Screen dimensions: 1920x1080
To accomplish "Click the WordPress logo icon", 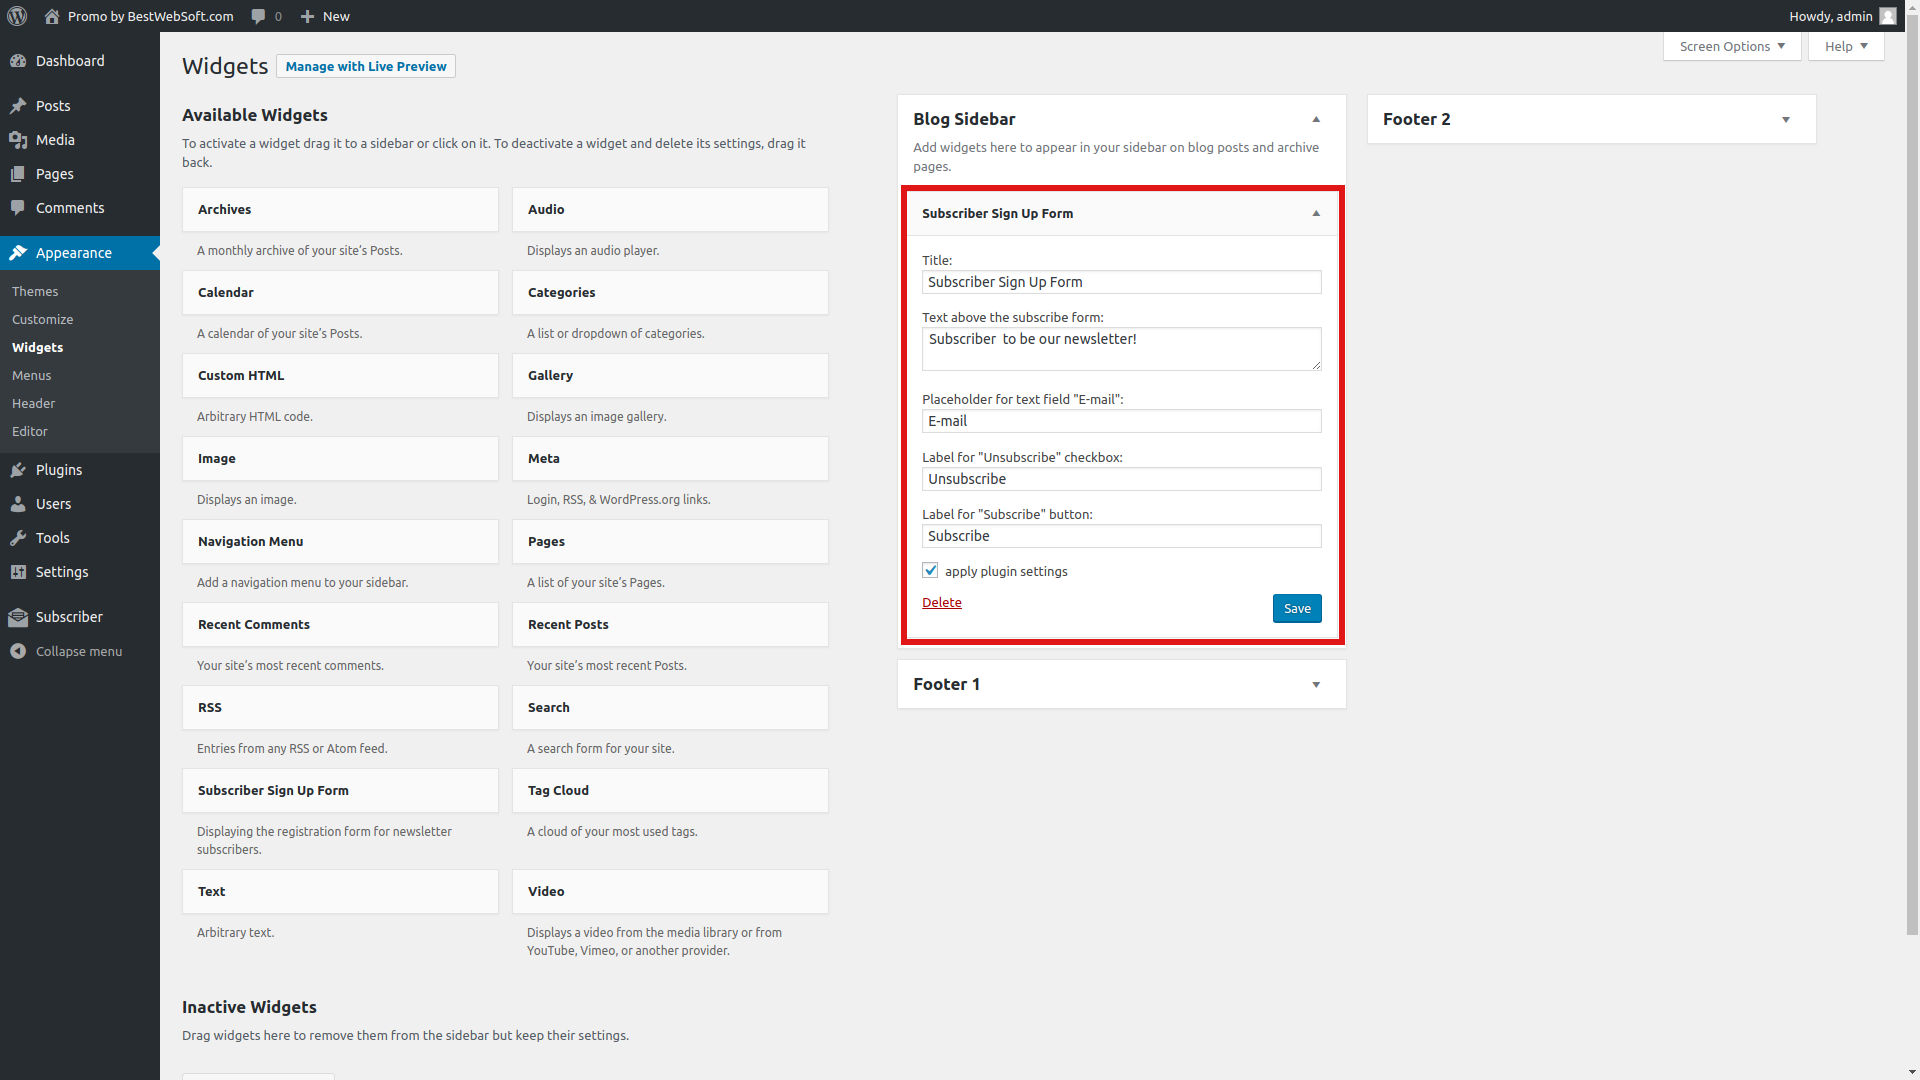I will coord(17,16).
